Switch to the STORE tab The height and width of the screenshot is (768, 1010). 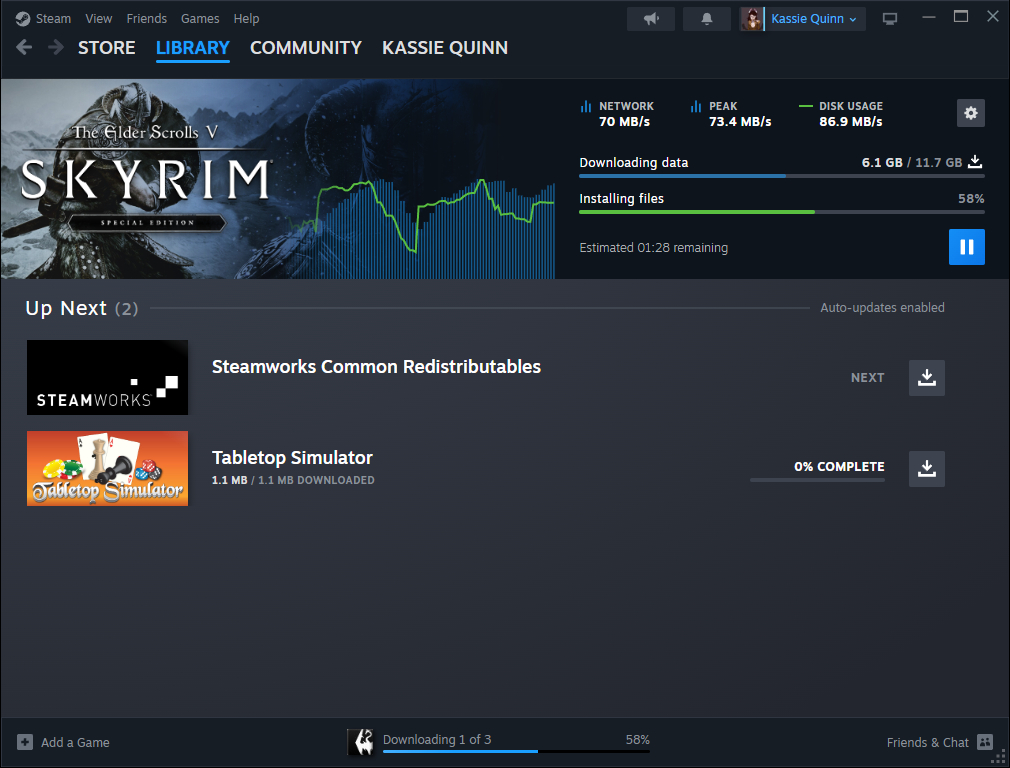pyautogui.click(x=106, y=48)
